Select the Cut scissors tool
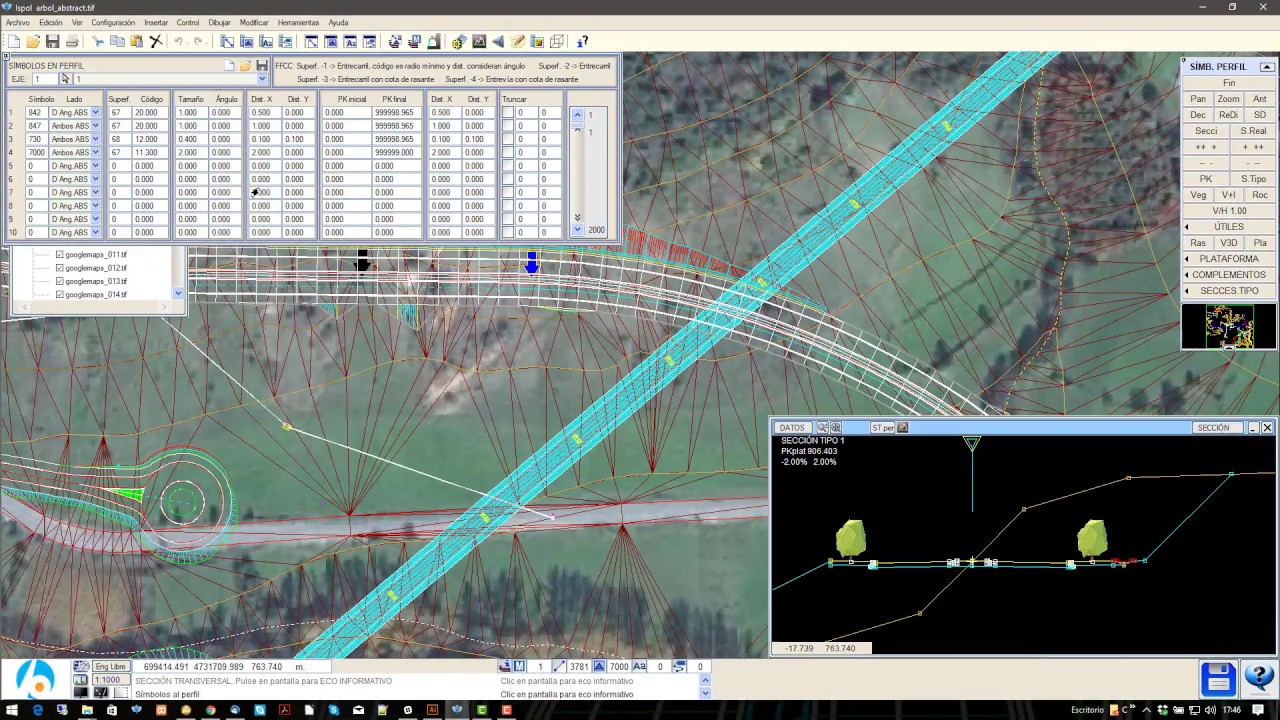 98,41
